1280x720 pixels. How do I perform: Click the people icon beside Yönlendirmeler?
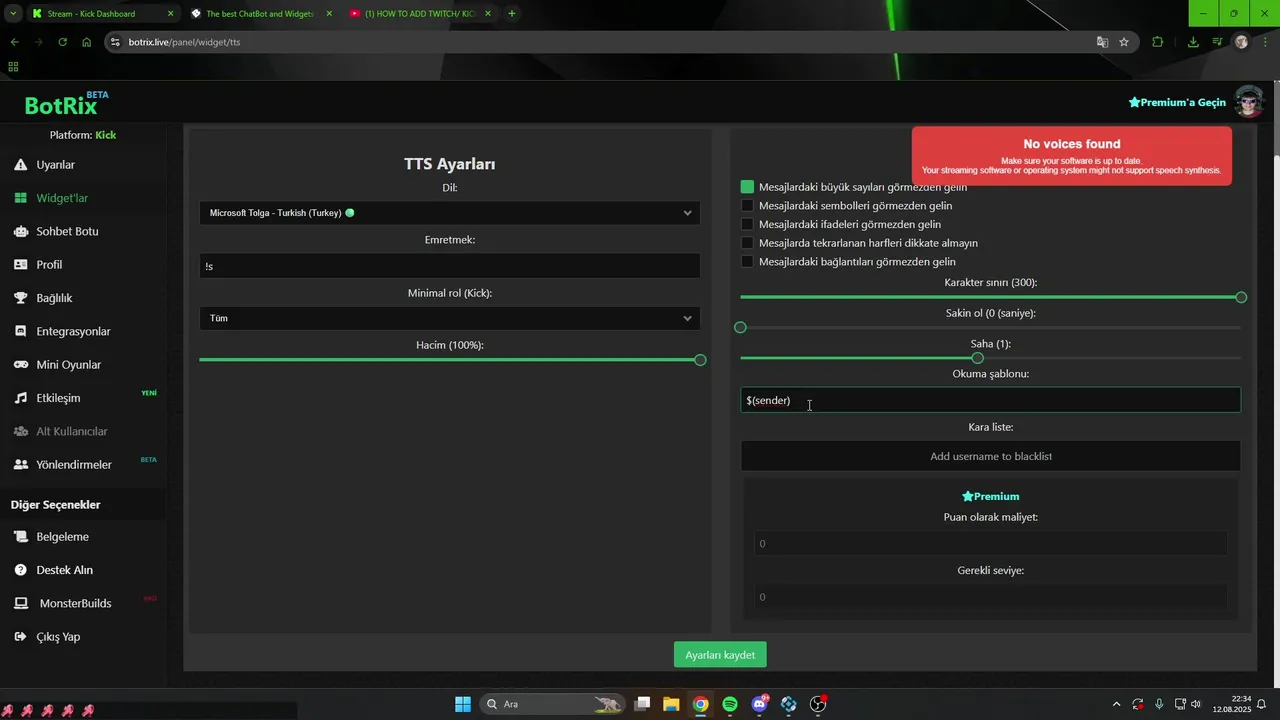(21, 465)
